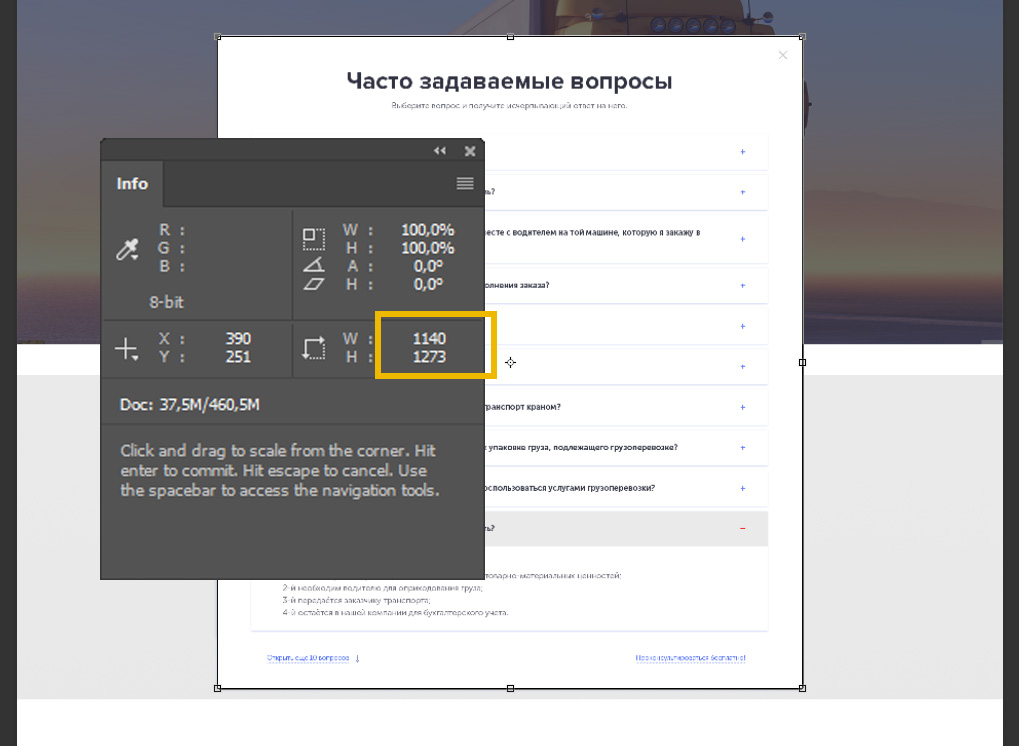1019x746 pixels.
Task: Click the rotation angle icon
Action: click(314, 265)
